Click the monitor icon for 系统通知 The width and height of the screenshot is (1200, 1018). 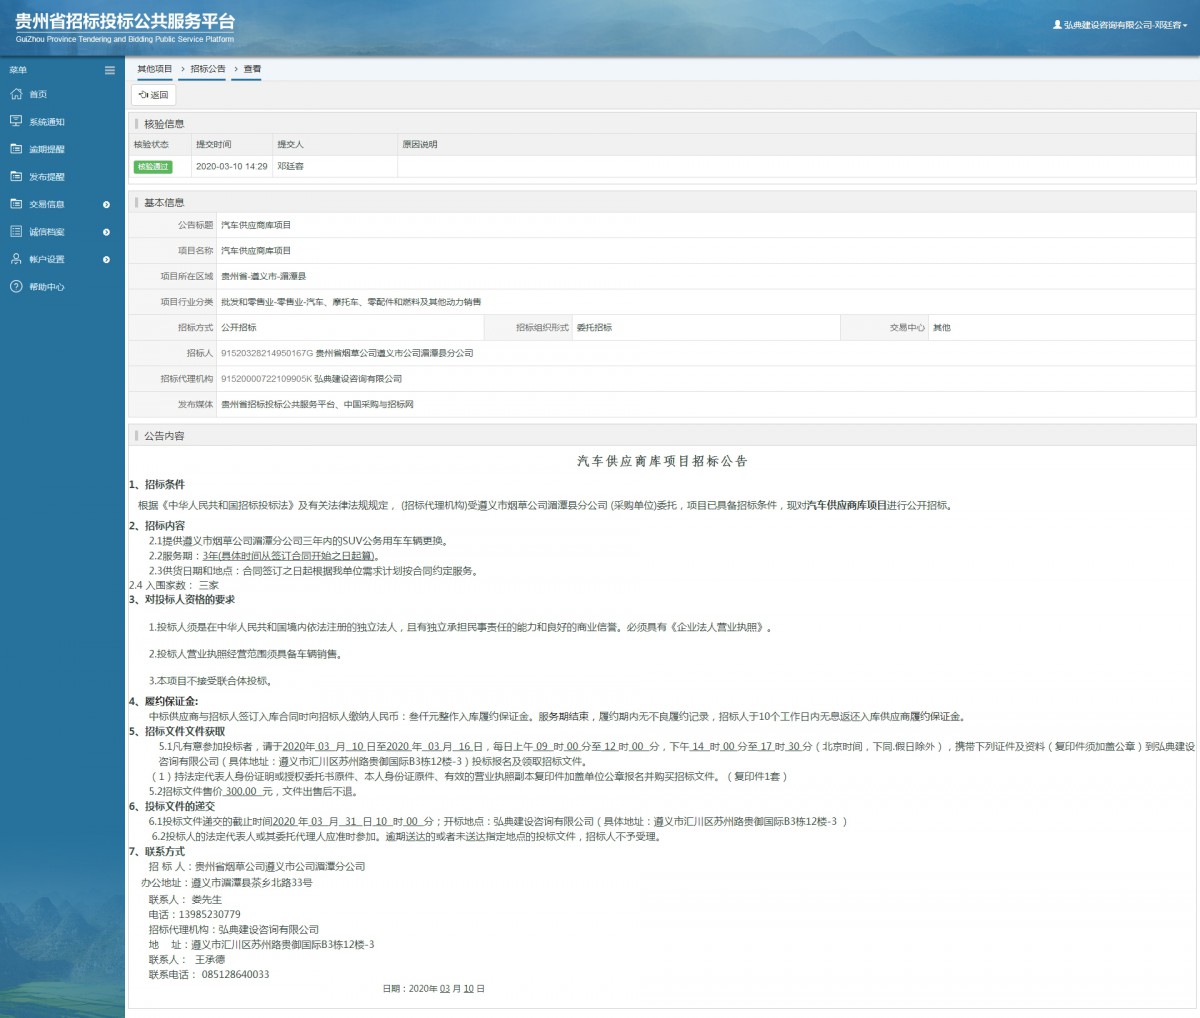[x=16, y=121]
